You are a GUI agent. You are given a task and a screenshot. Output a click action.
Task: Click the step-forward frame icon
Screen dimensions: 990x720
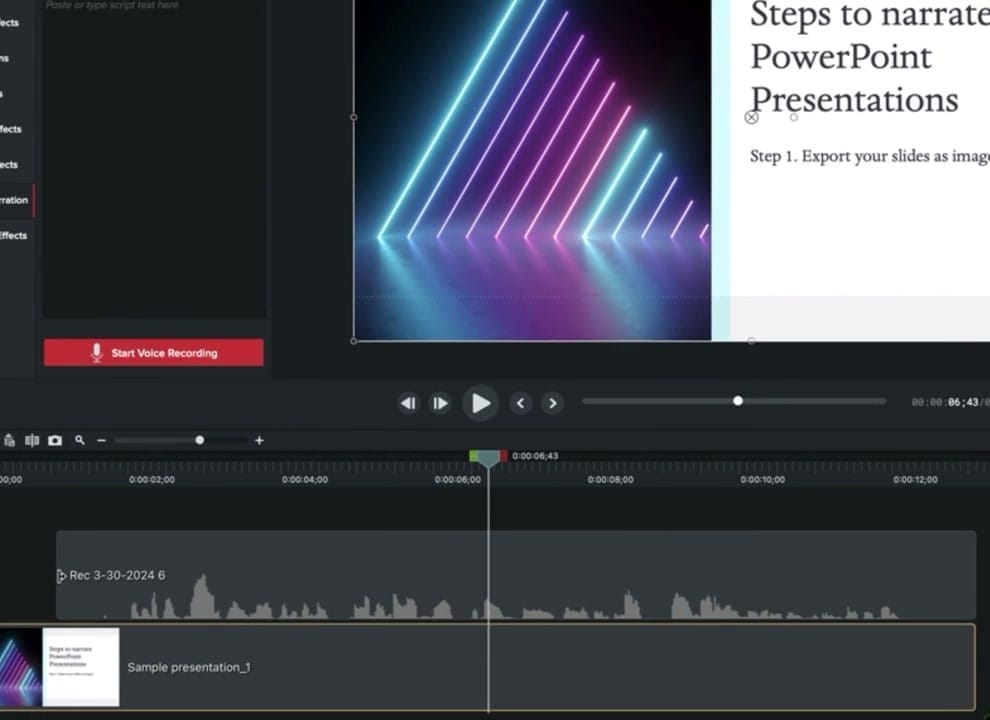tap(440, 403)
